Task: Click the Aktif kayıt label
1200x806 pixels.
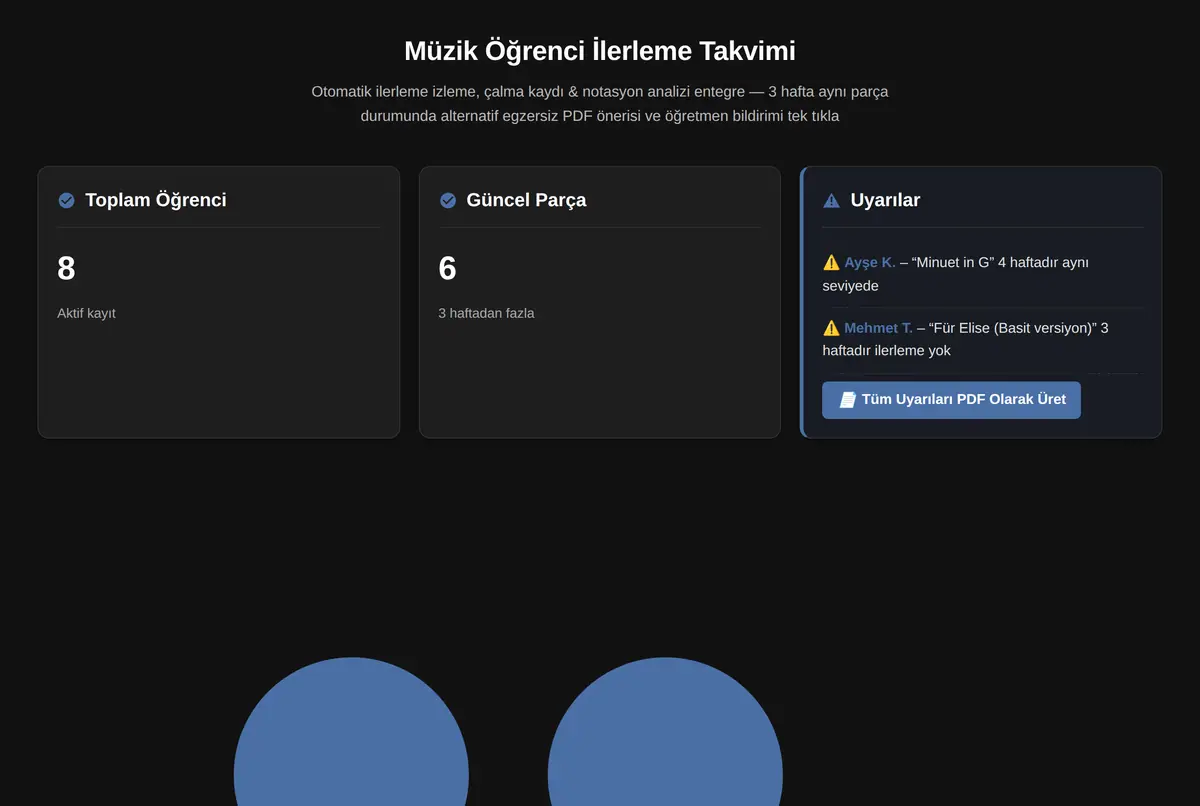Action: (x=86, y=313)
